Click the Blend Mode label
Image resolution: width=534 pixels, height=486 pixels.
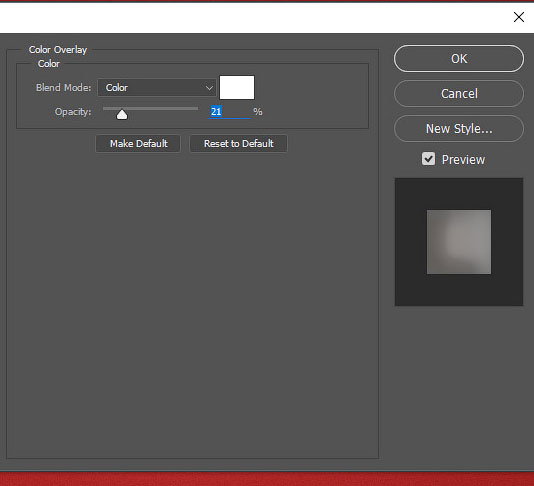(x=64, y=88)
